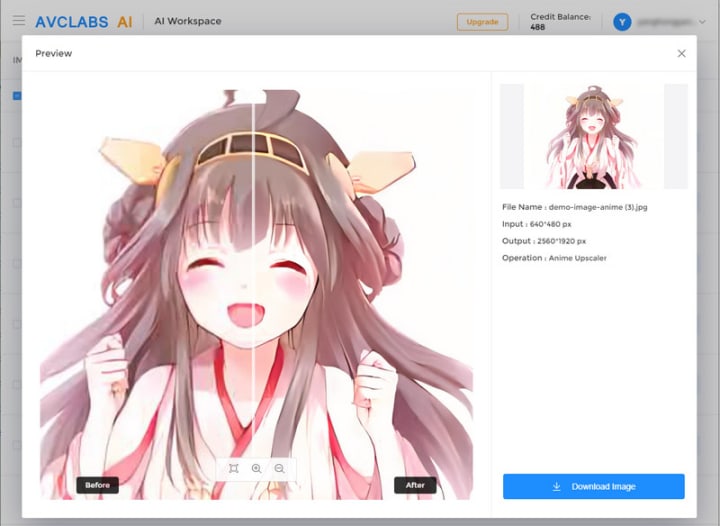
Task: Click the After label
Action: (415, 485)
